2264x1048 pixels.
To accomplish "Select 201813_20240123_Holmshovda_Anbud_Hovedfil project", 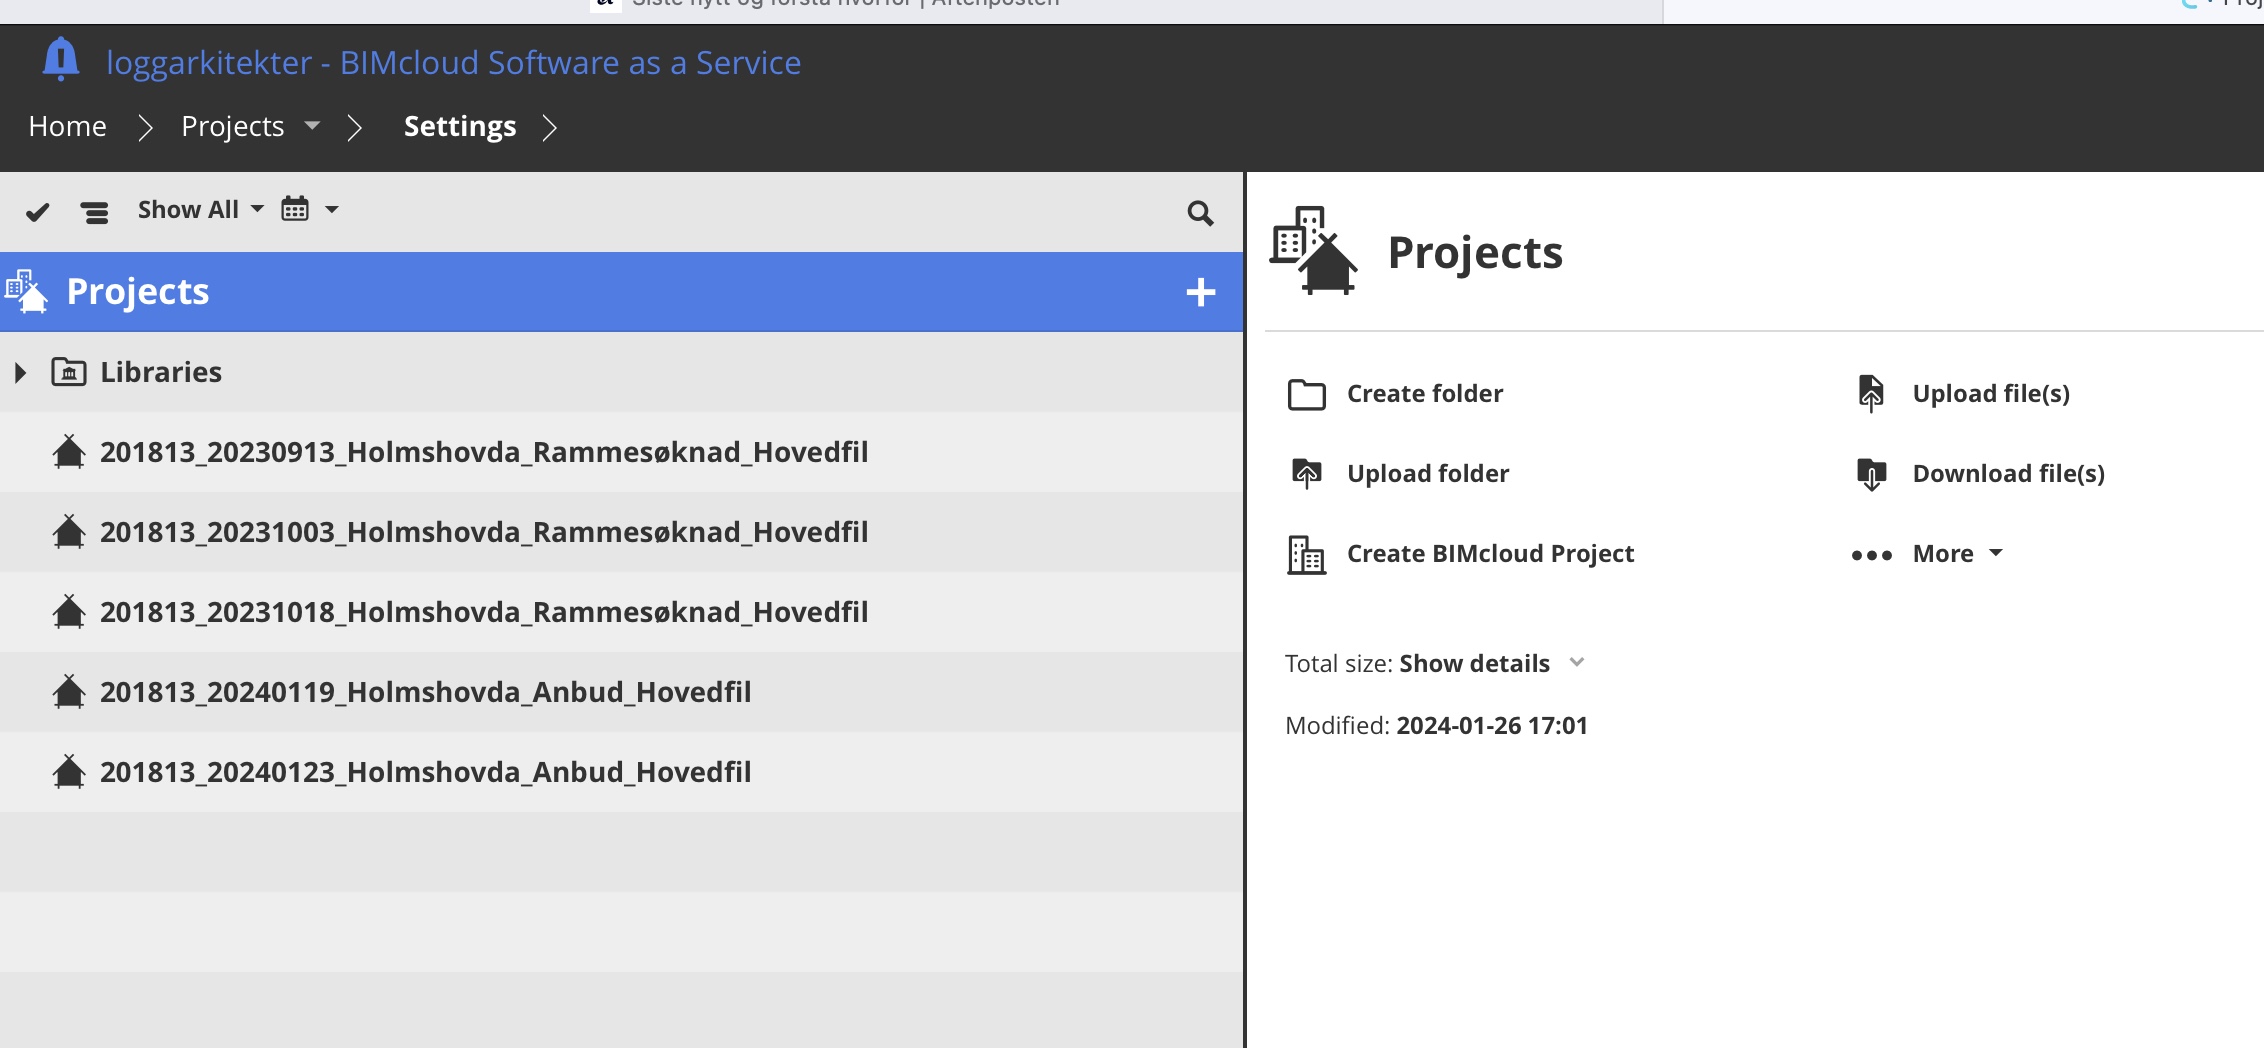I will coord(425,772).
